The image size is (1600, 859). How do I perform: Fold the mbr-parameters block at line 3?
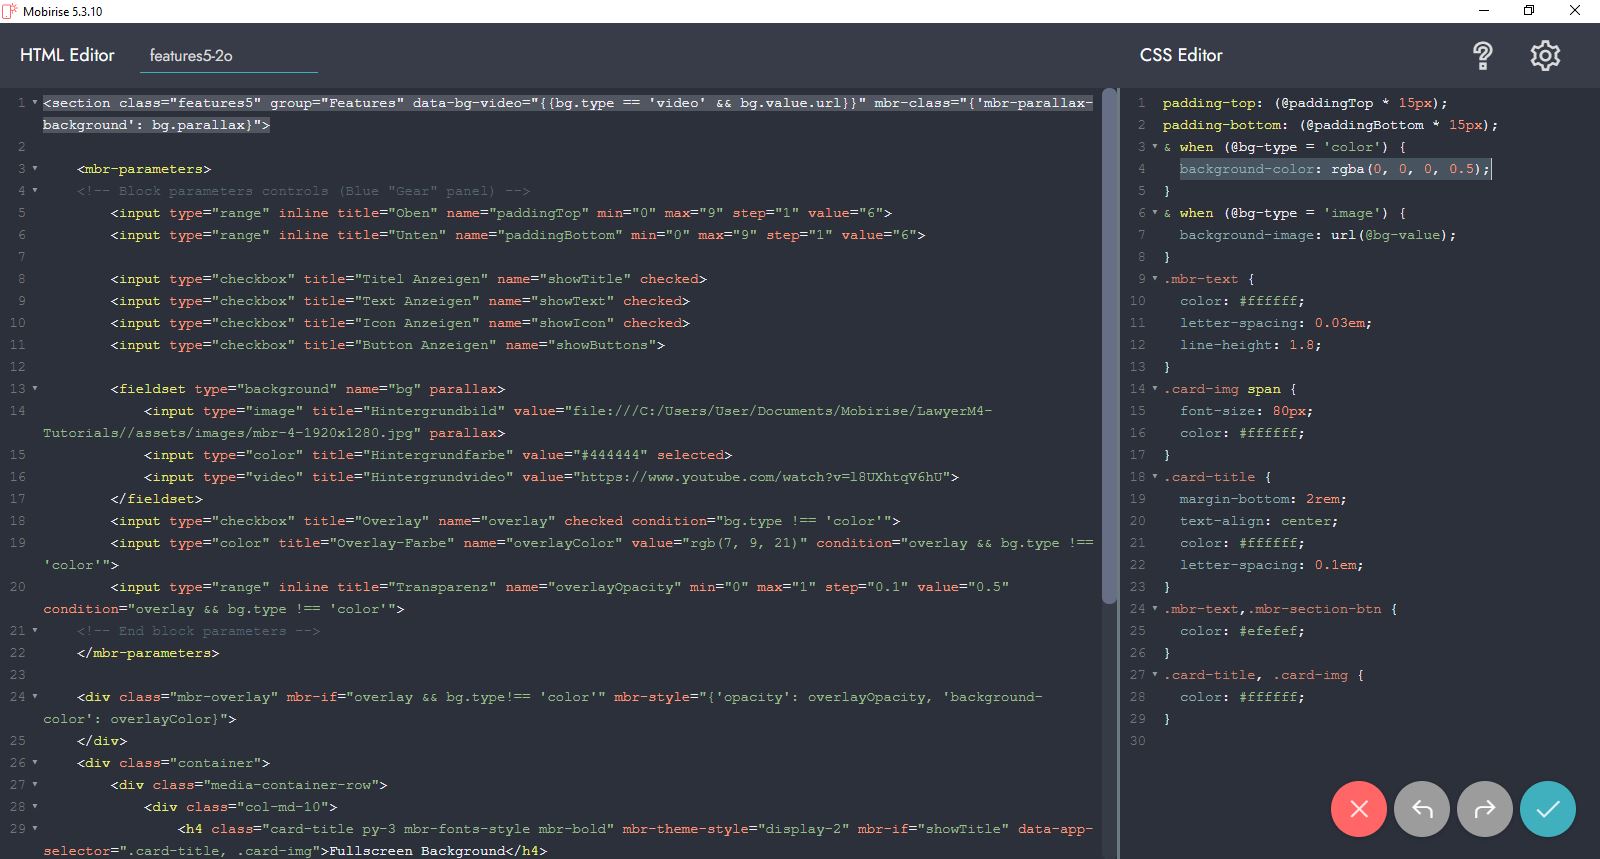35,169
